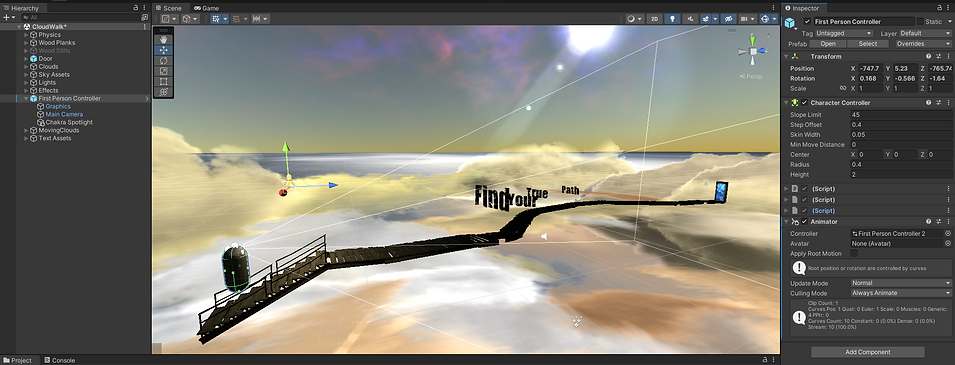
Task: Toggle Character Controller enabled checkbox
Action: click(x=804, y=102)
